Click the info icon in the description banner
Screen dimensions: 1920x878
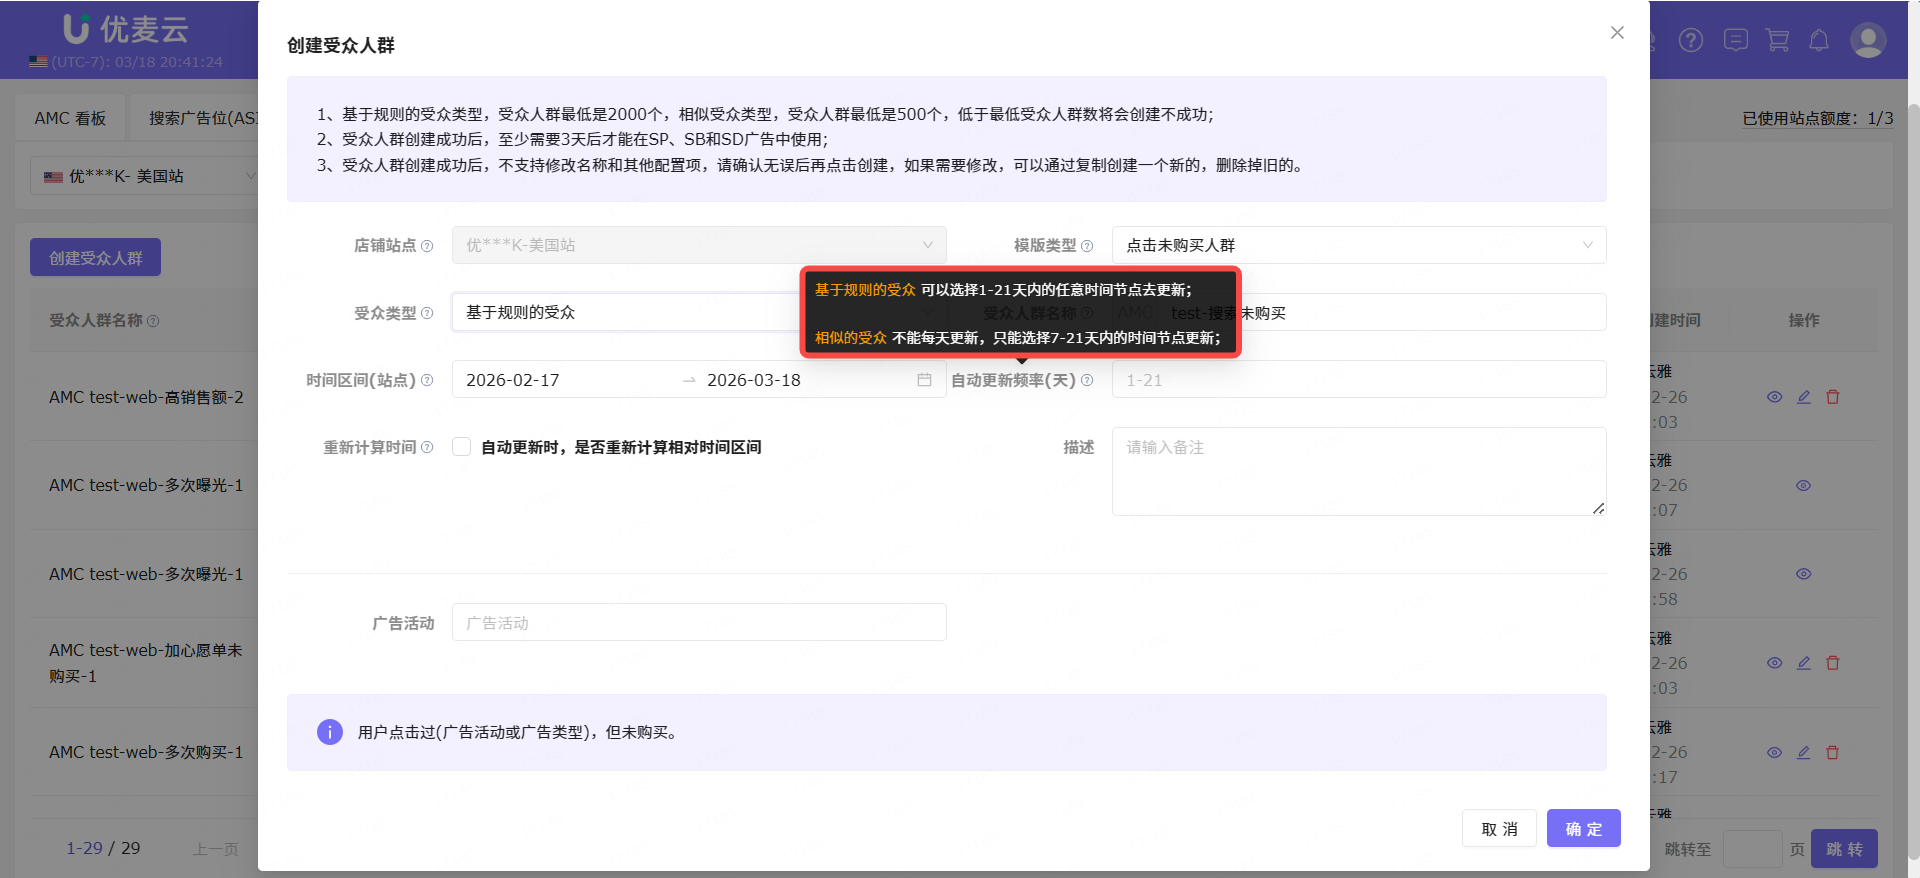tap(330, 732)
